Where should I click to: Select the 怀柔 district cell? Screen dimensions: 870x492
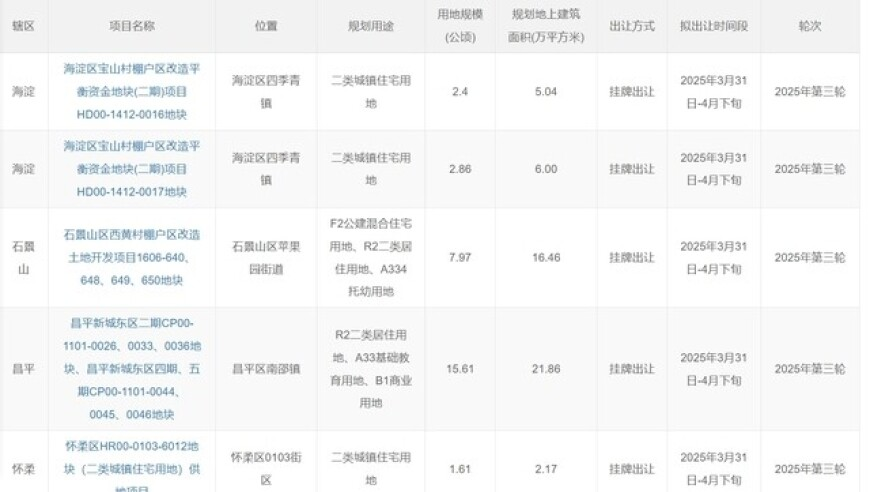pyautogui.click(x=23, y=469)
